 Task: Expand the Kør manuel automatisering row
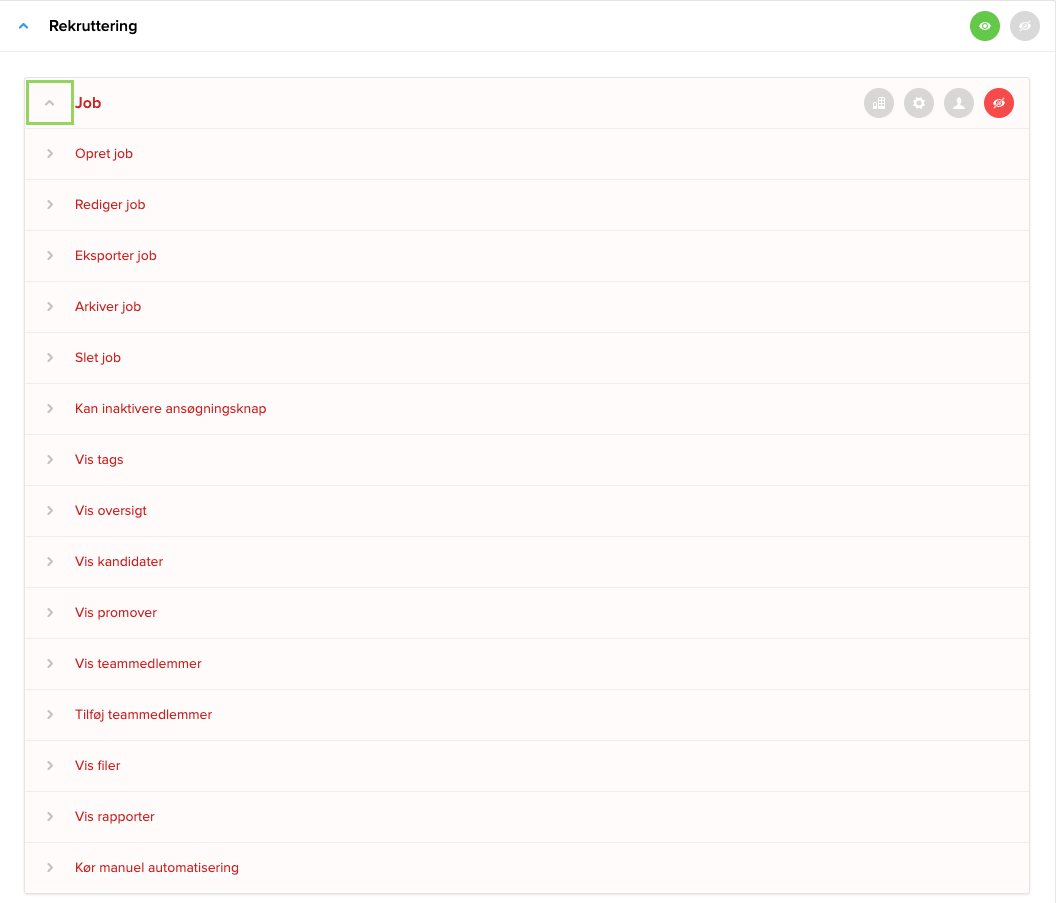[x=50, y=867]
